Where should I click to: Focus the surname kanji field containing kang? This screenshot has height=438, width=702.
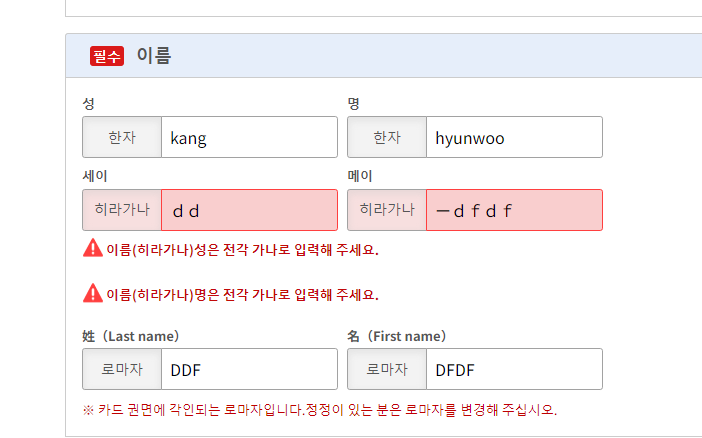click(x=249, y=137)
